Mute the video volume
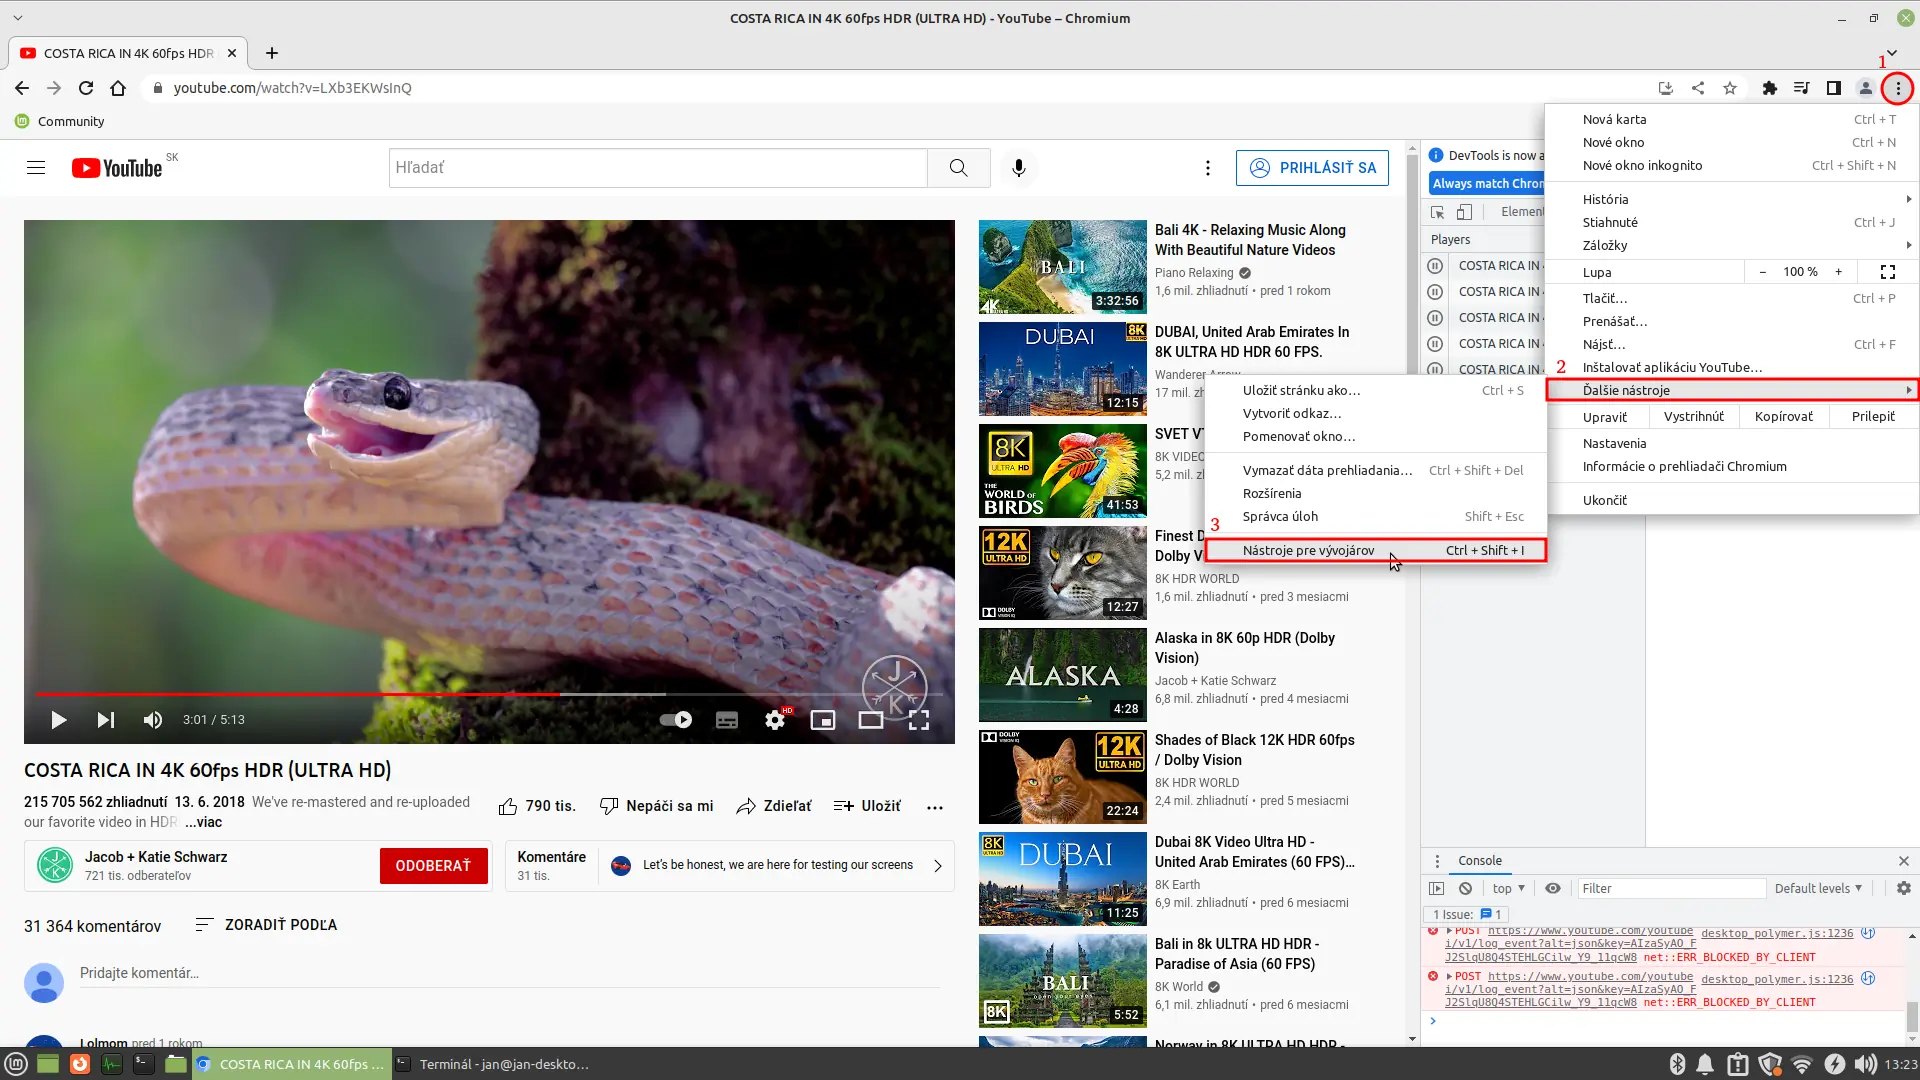This screenshot has height=1080, width=1920. [x=153, y=720]
